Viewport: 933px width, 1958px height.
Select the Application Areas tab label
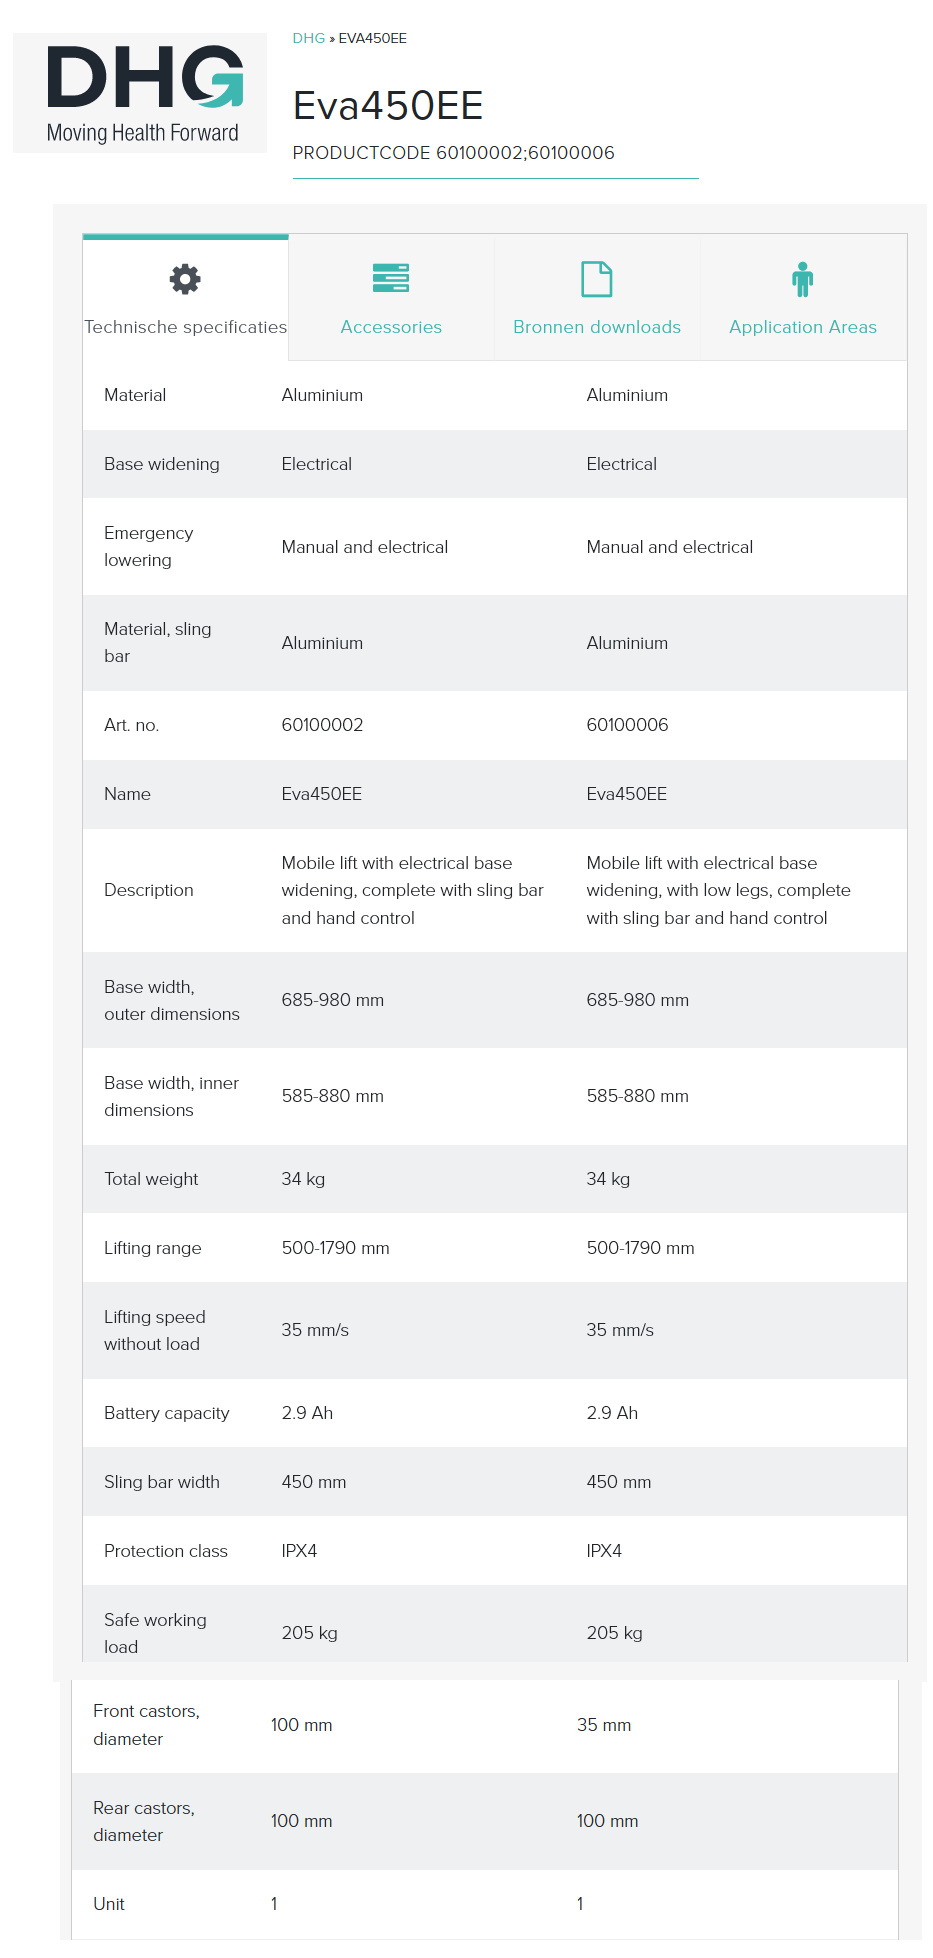click(802, 327)
